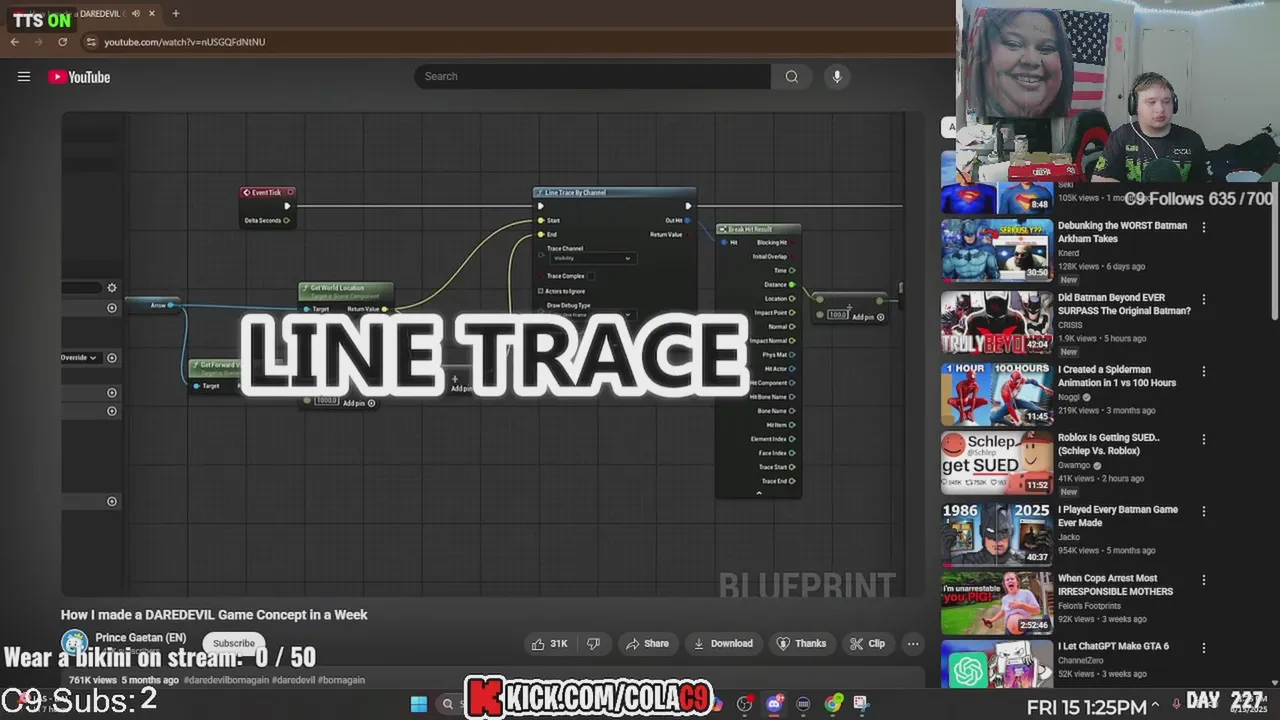Click channel name 'CRISIS'
Viewport: 1280px width, 720px height.
1070,325
